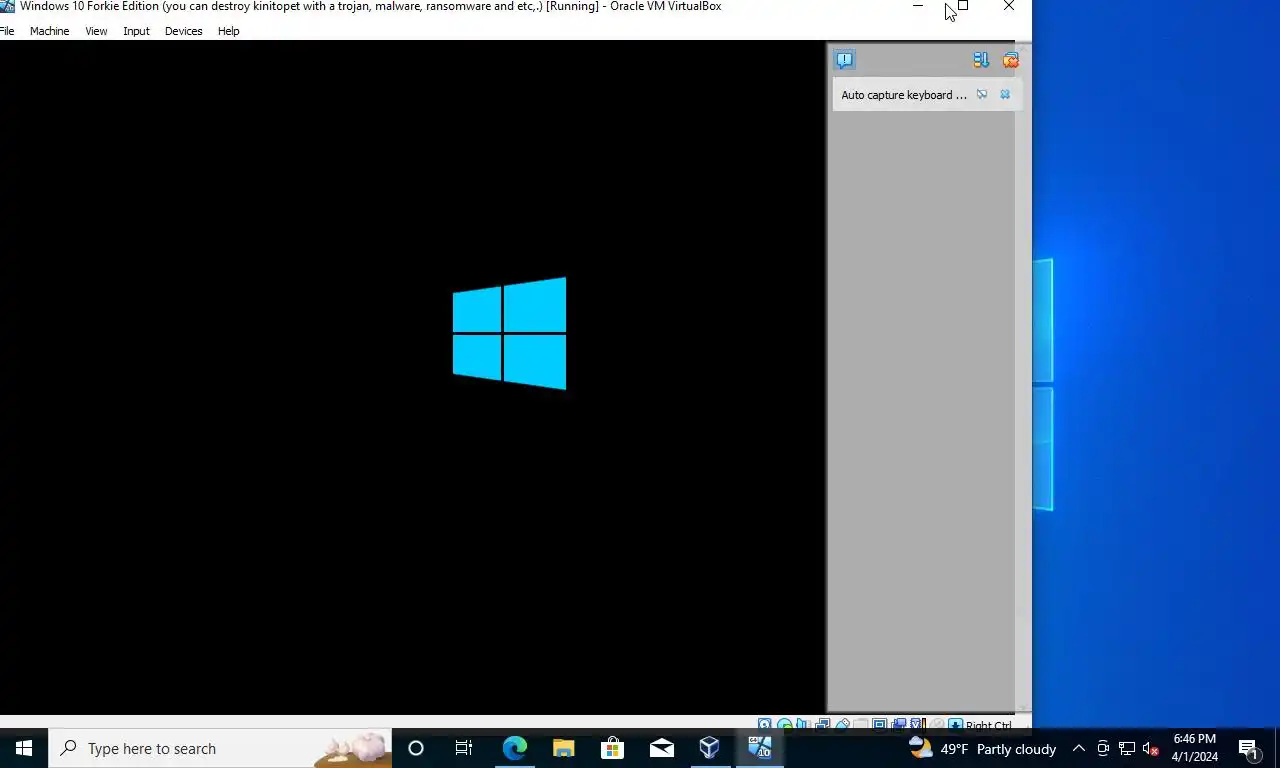Launch Microsoft Edge from the taskbar
1280x768 pixels.
514,748
